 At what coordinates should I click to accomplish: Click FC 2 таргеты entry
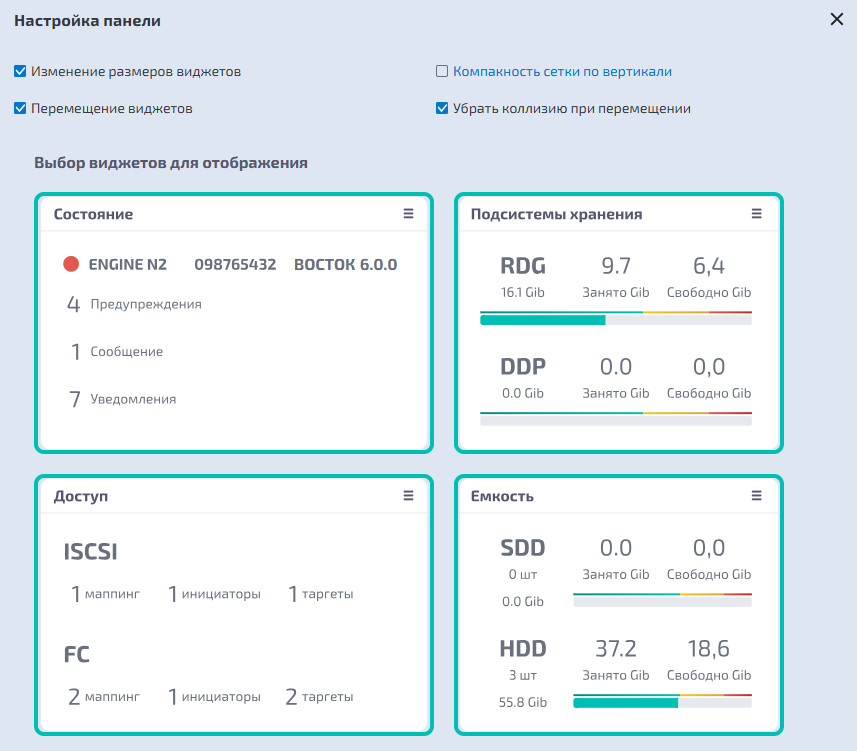(x=319, y=696)
